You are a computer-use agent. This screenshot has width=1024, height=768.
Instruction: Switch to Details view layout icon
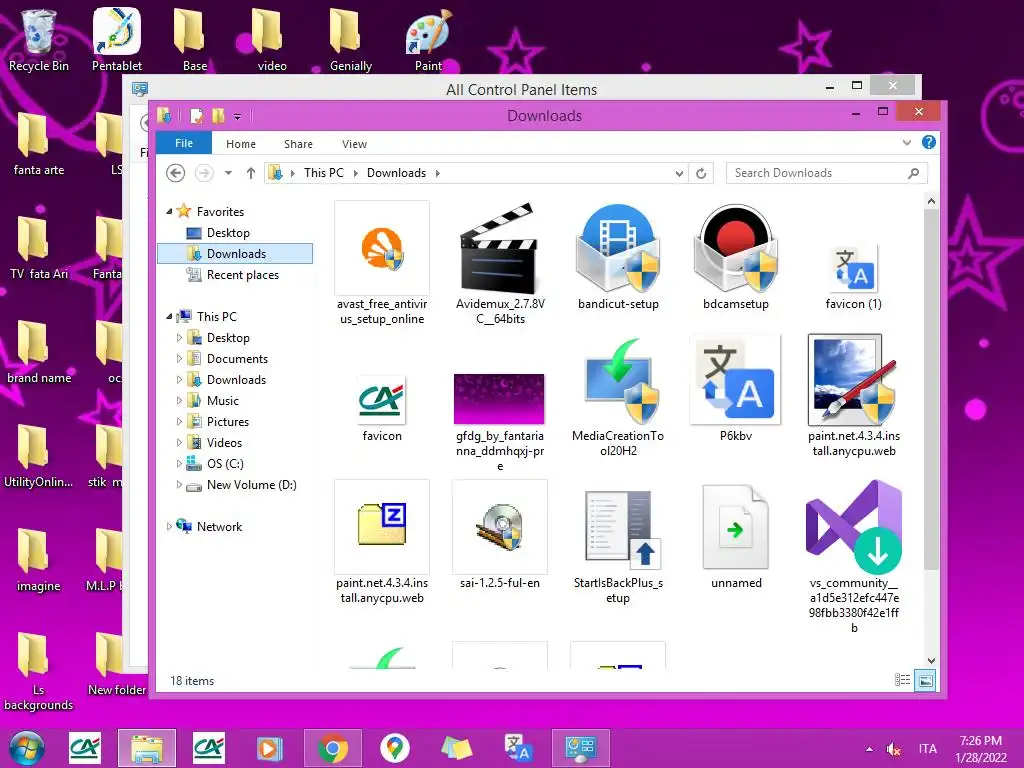coord(903,680)
